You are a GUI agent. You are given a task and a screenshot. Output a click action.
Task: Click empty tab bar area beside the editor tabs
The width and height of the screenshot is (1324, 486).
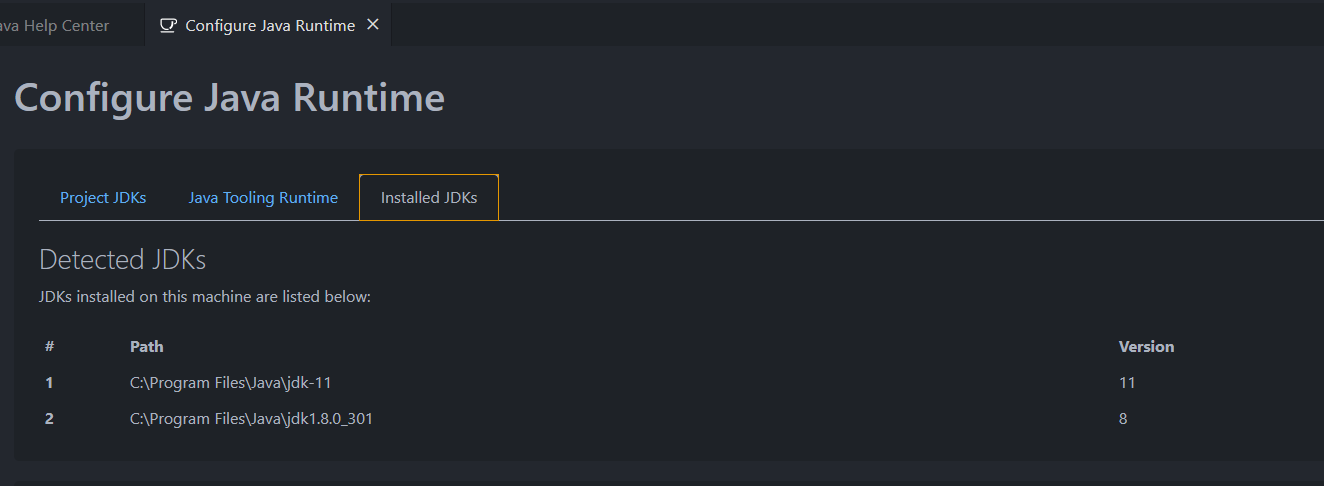tap(850, 24)
